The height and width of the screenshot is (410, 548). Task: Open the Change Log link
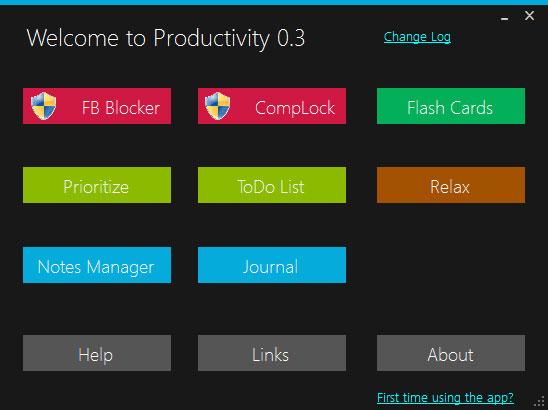(x=417, y=37)
